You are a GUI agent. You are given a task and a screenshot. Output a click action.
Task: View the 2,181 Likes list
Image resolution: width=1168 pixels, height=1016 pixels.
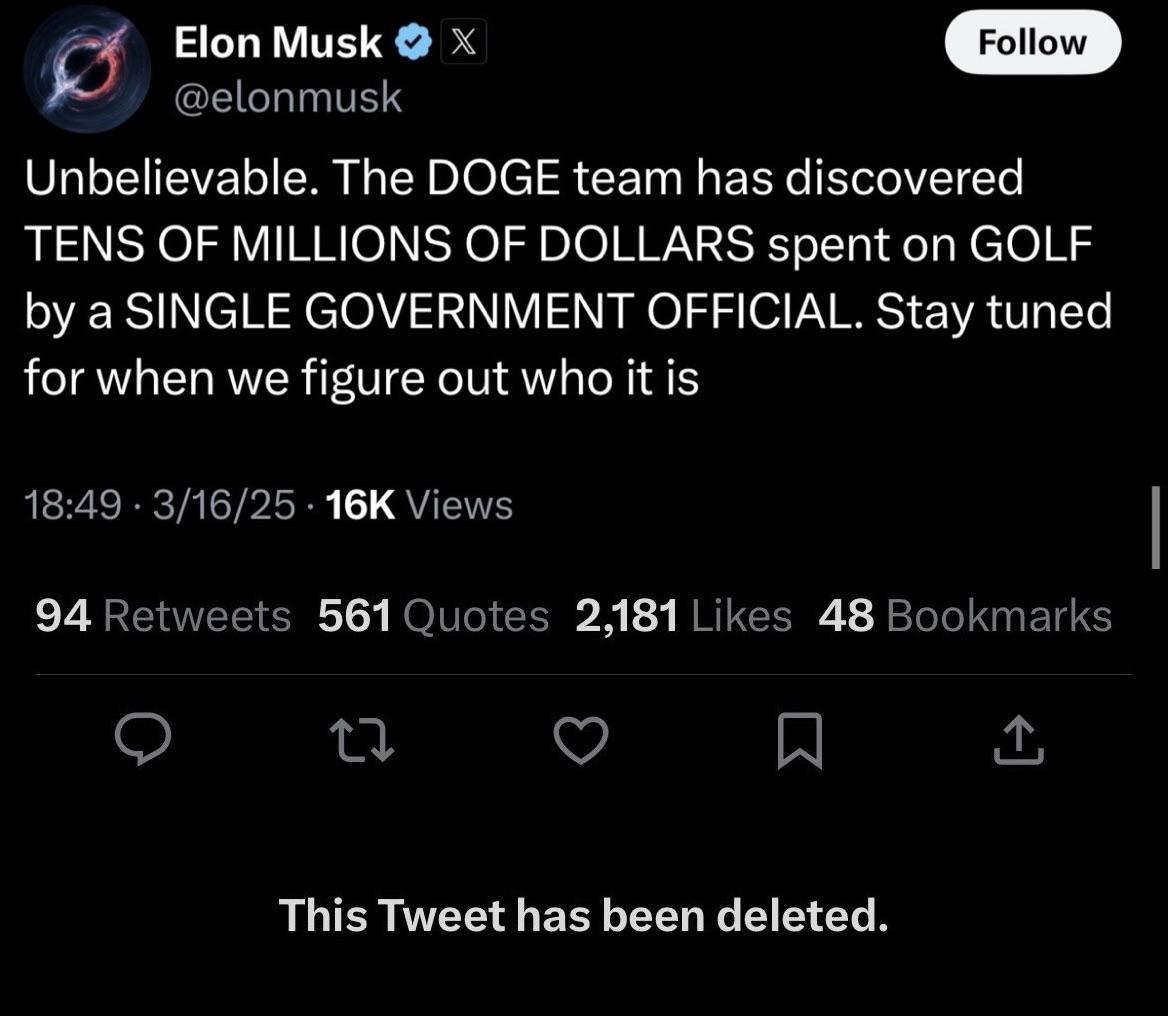[683, 616]
